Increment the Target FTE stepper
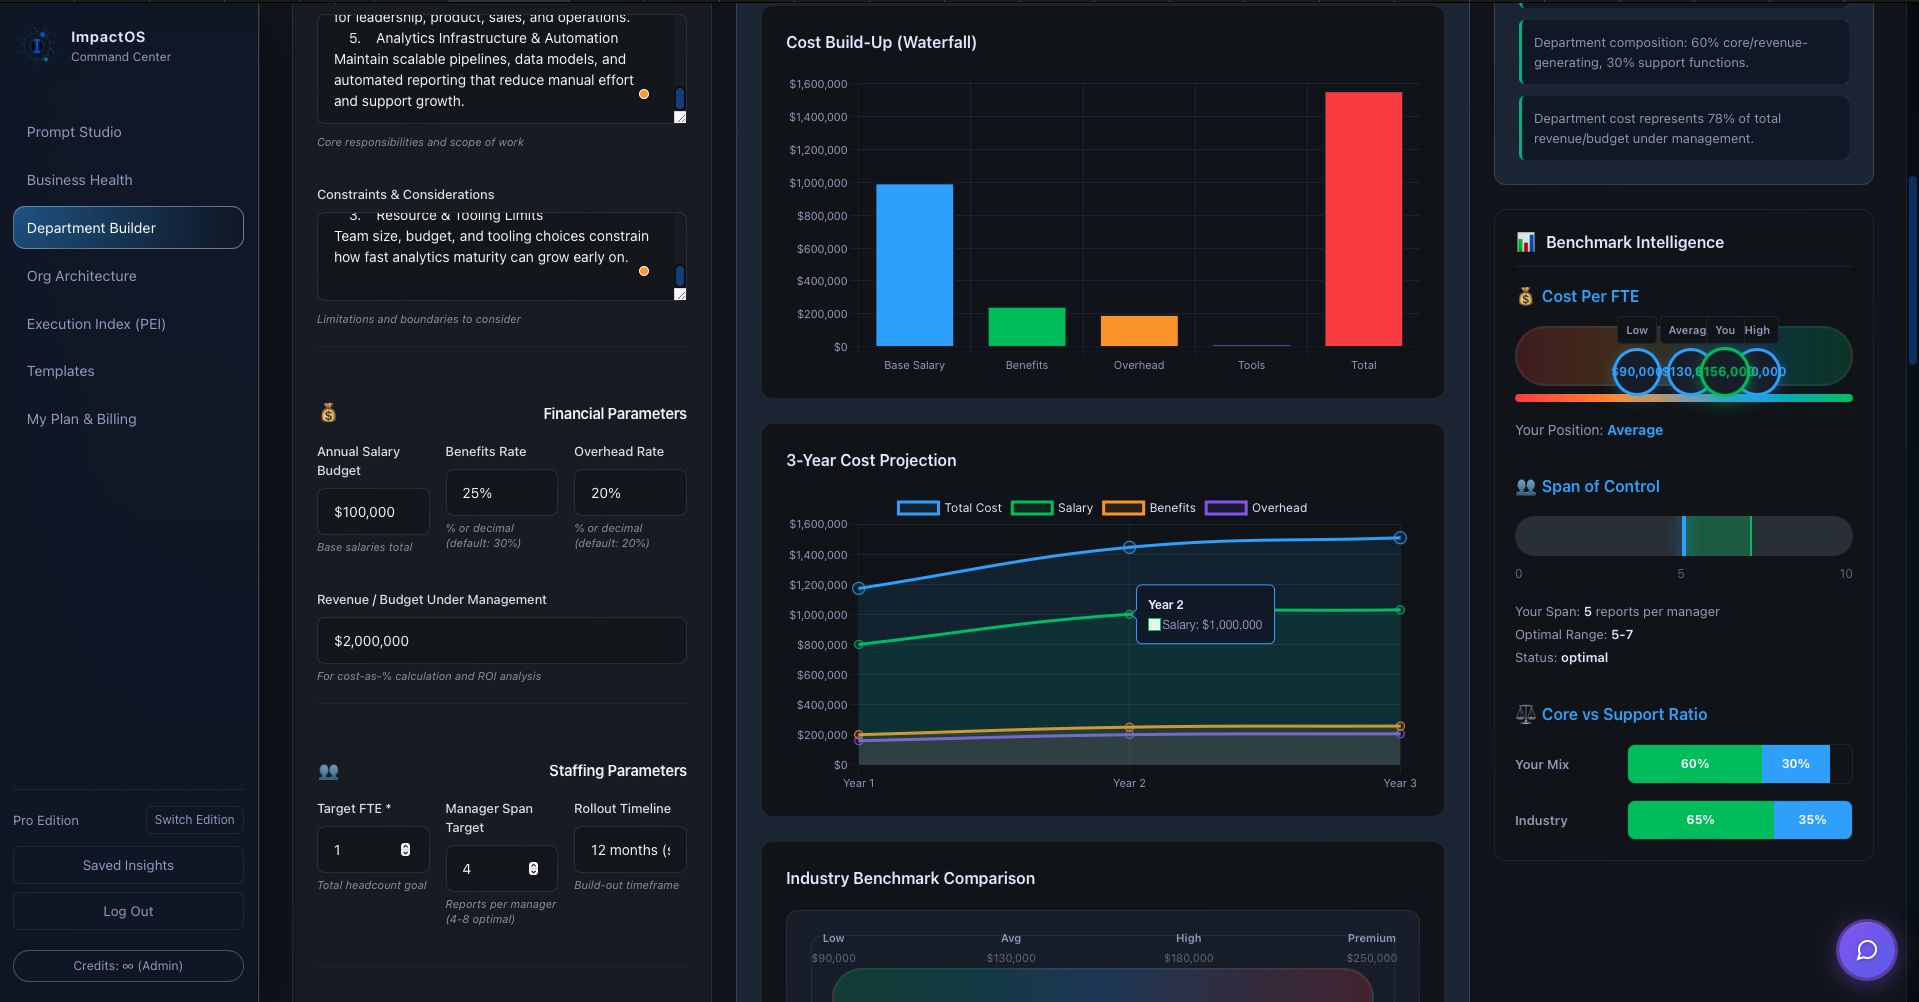The image size is (1919, 1002). [404, 844]
